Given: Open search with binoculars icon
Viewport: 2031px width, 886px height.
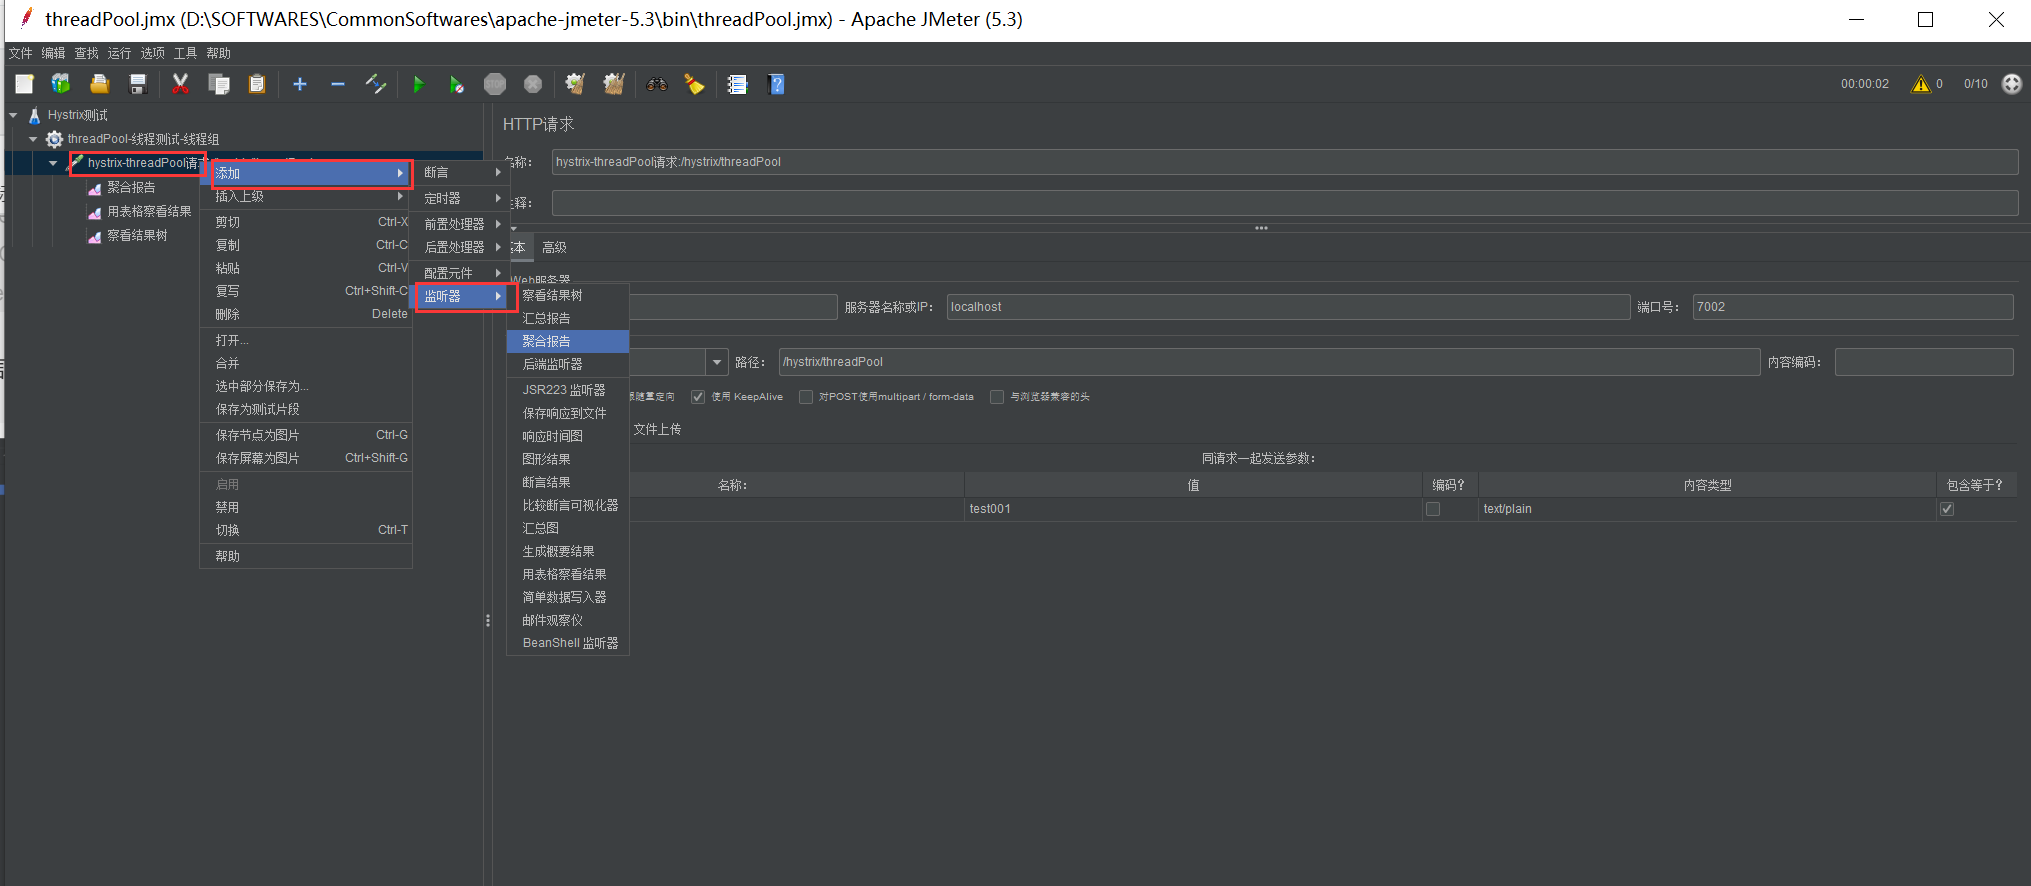Looking at the screenshot, I should click(657, 84).
